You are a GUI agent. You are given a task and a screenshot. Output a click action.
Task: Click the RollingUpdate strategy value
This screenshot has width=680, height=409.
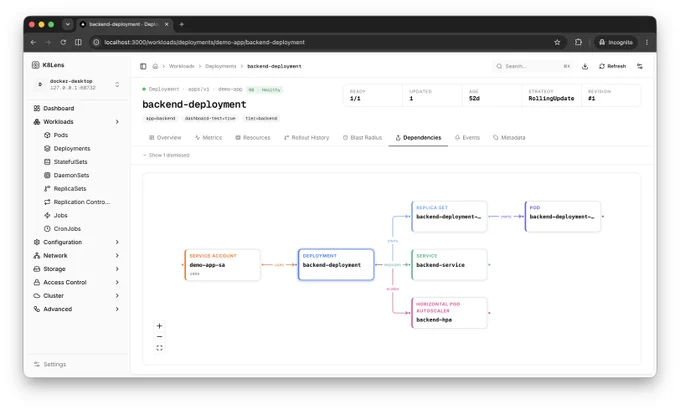click(551, 99)
